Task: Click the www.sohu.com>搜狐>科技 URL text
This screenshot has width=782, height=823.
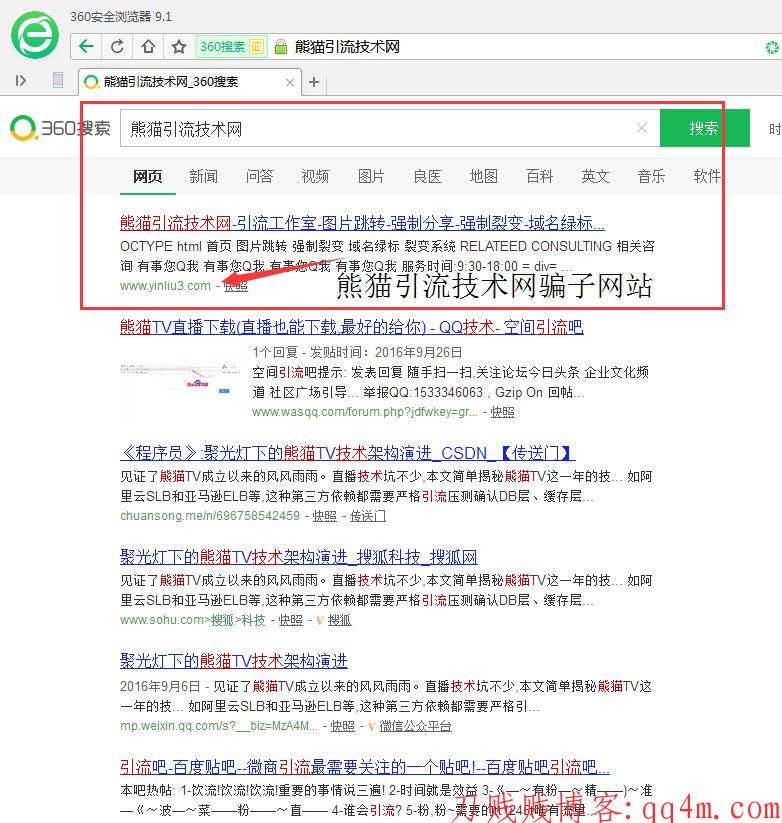Action: coord(193,620)
